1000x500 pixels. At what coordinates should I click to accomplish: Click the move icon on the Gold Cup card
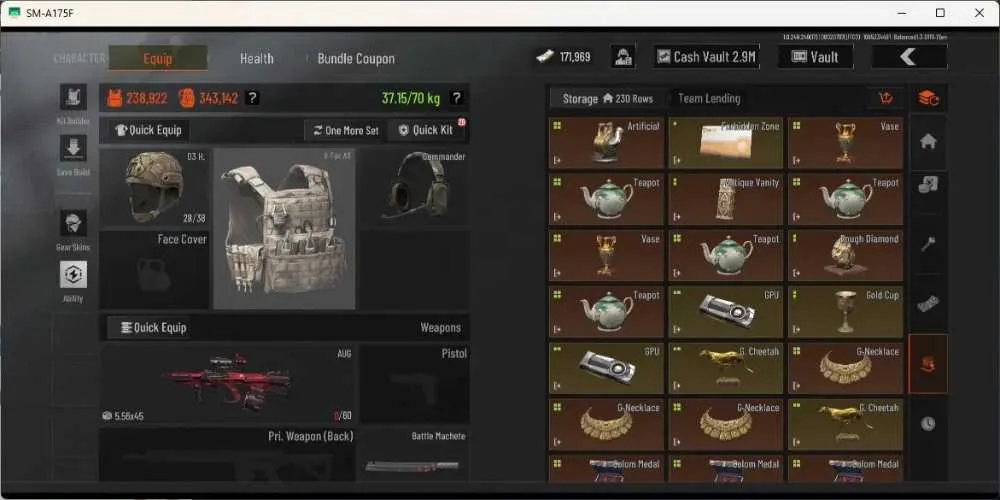point(797,329)
